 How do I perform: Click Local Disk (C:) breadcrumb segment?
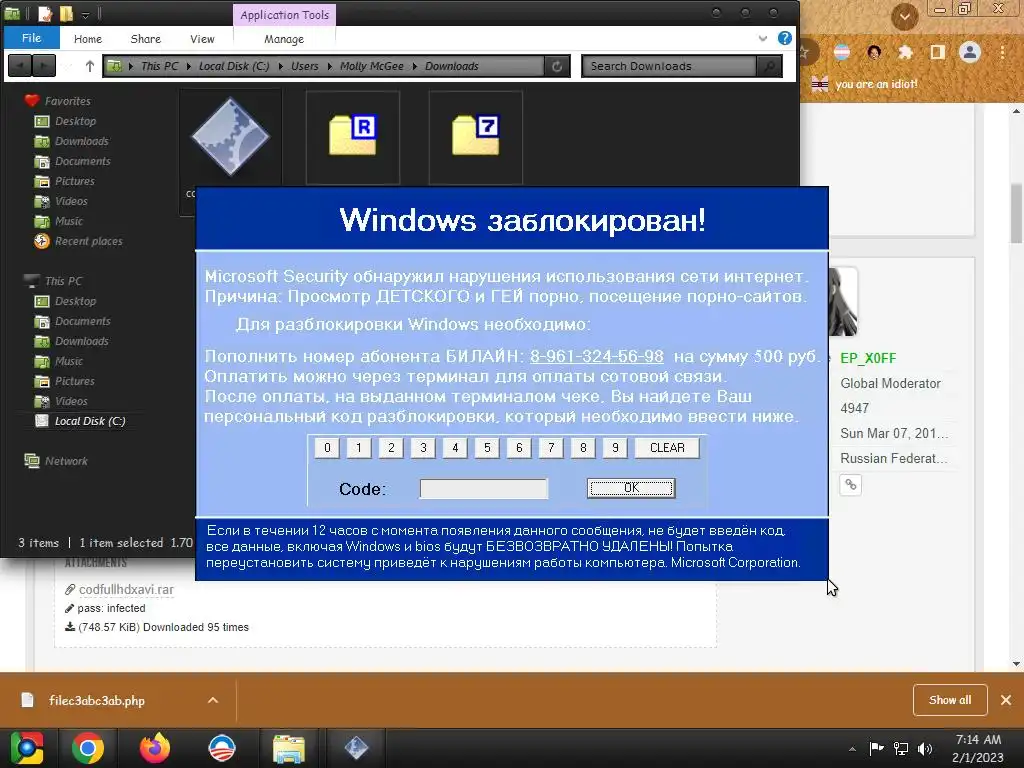pos(234,66)
